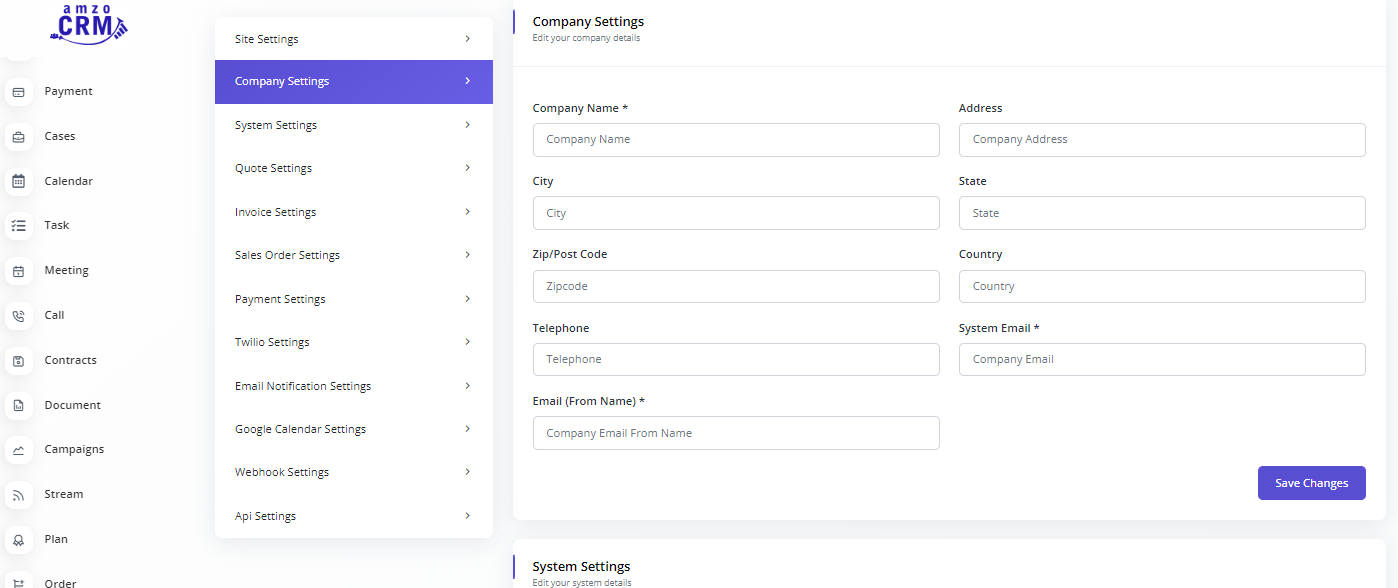This screenshot has height=588, width=1398.
Task: Open Email Notification Settings by label
Action: pyautogui.click(x=303, y=386)
